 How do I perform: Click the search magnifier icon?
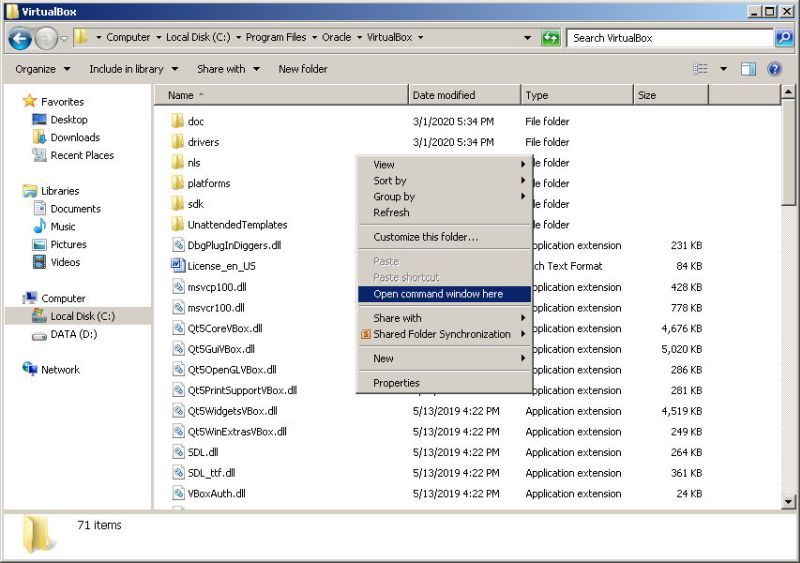click(x=784, y=38)
